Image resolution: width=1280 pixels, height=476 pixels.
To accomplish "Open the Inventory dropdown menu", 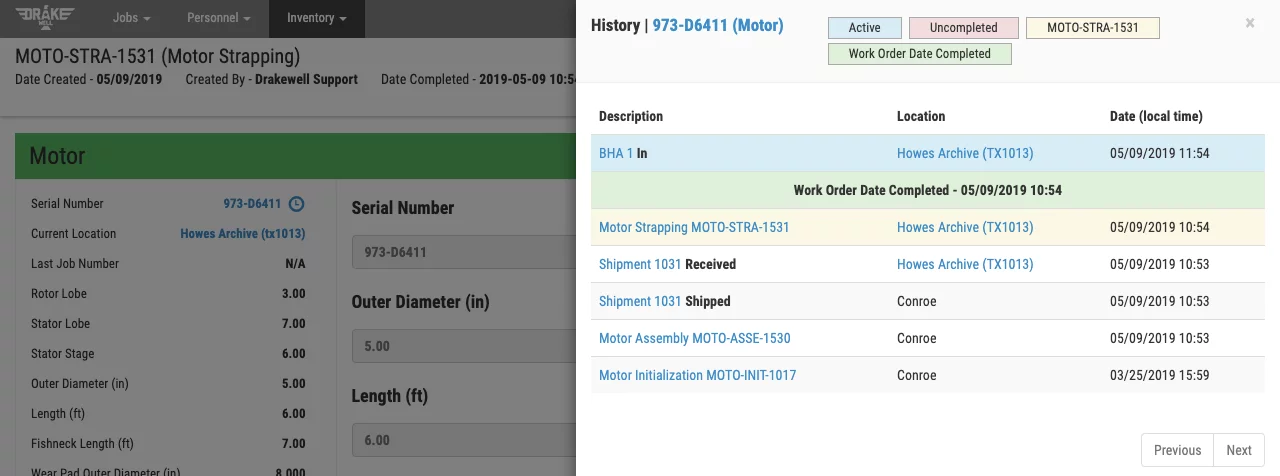I will (316, 18).
